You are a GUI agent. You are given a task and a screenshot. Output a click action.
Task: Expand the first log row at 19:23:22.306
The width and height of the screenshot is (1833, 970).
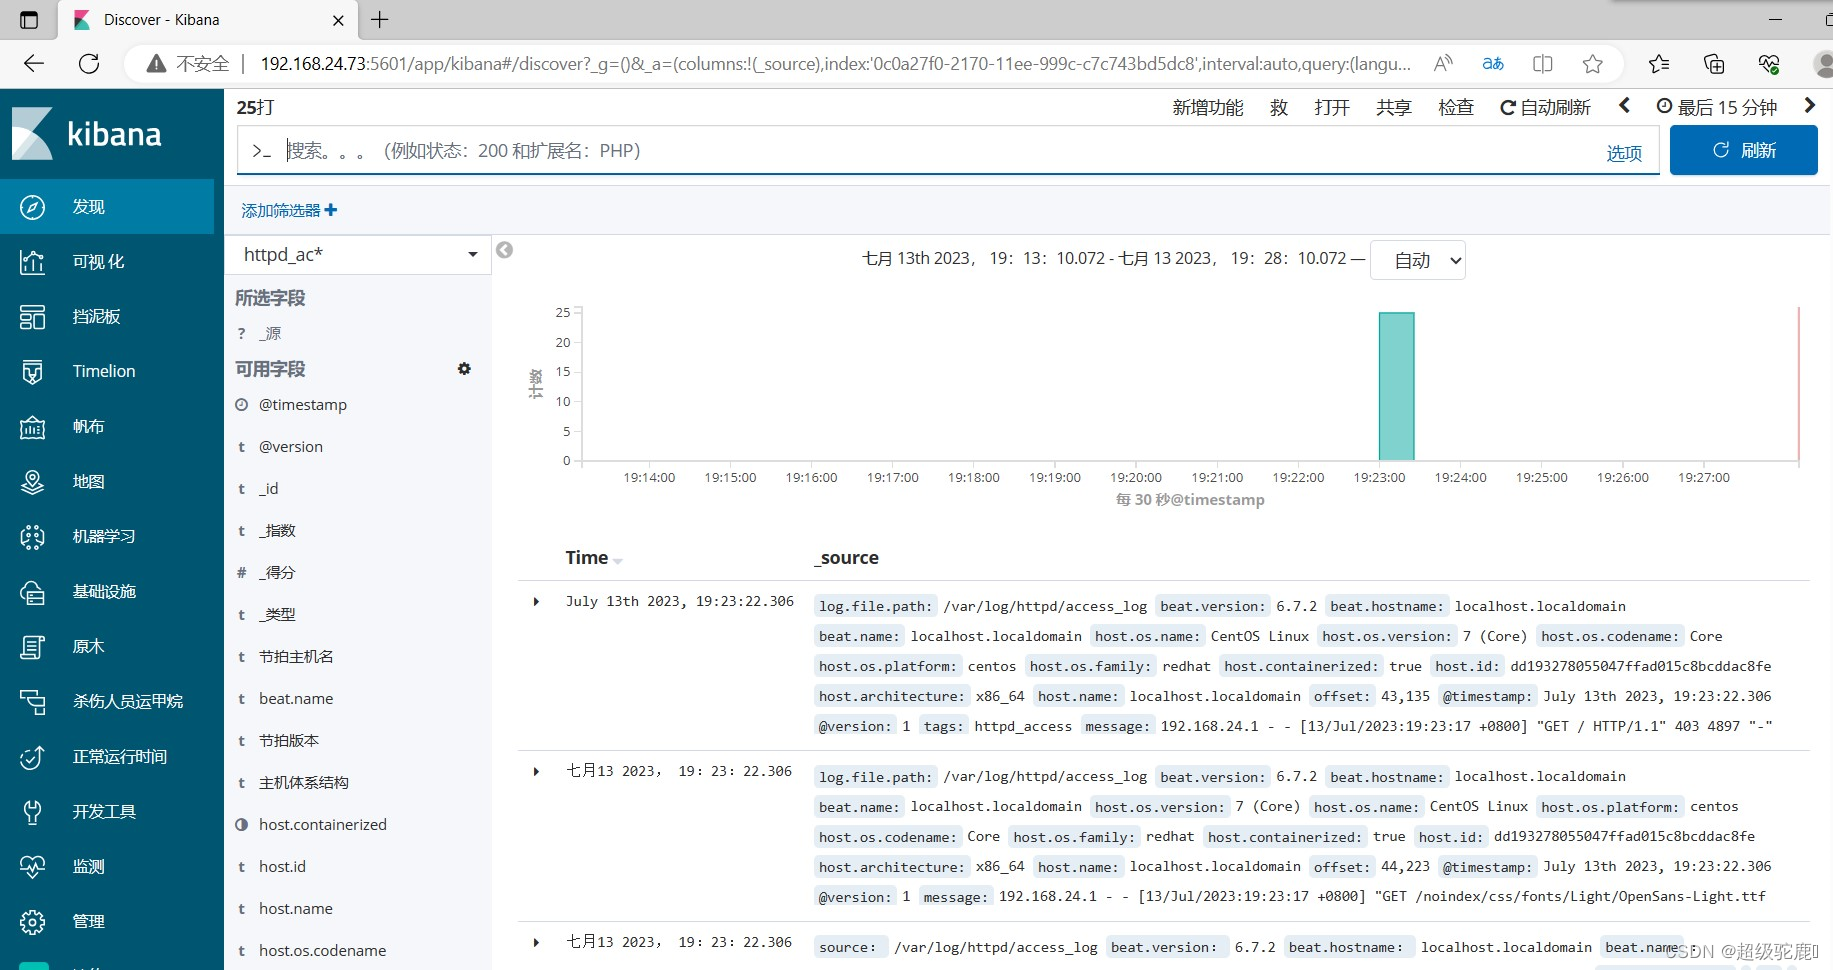point(537,602)
